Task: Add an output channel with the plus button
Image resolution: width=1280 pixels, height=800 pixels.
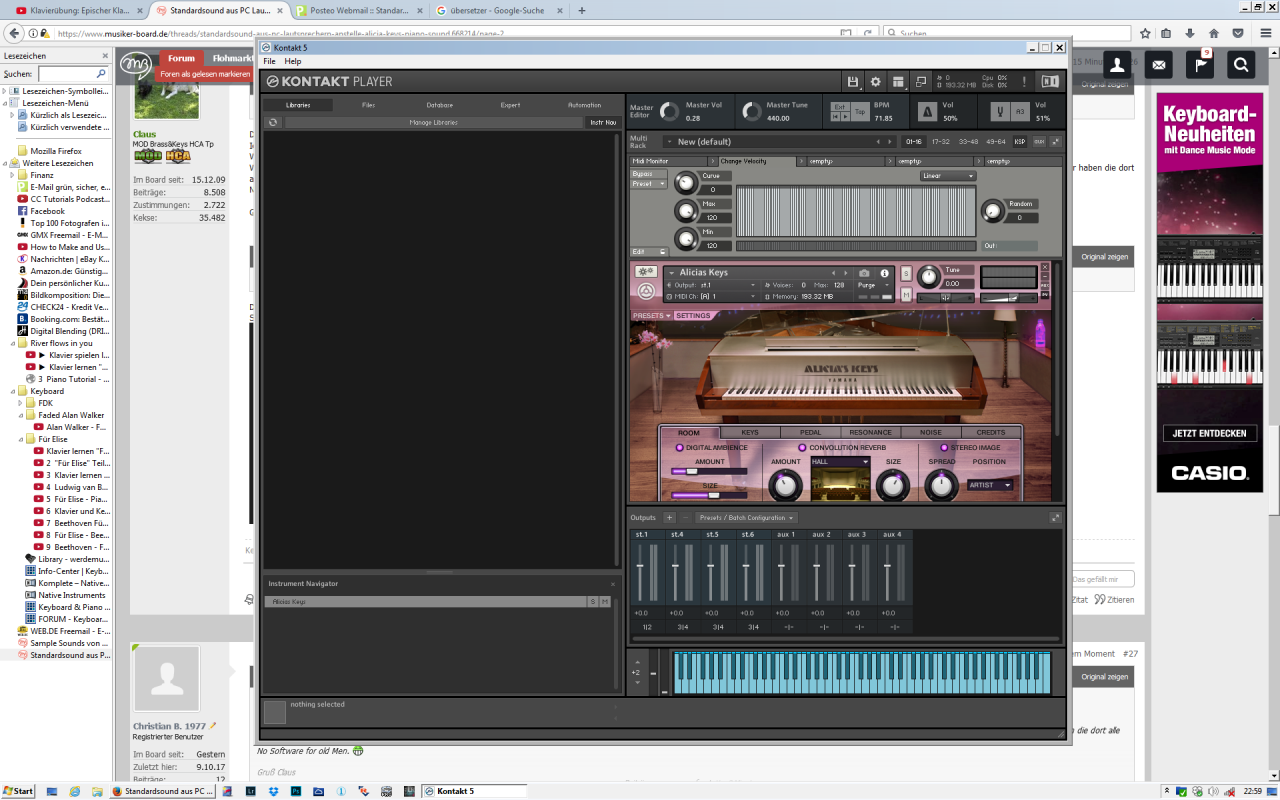Action: pos(670,518)
